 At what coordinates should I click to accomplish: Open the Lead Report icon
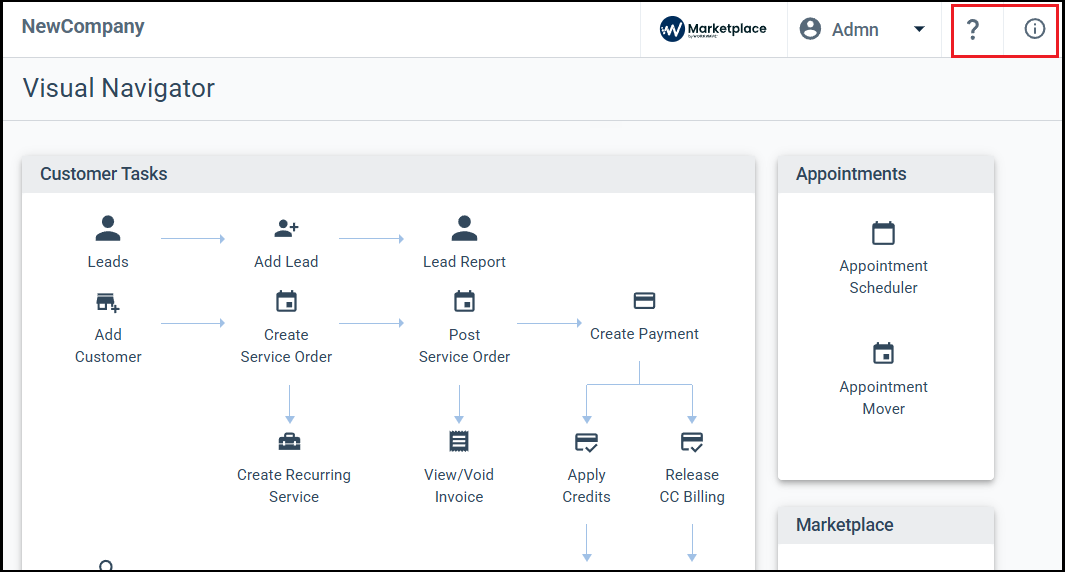[464, 229]
